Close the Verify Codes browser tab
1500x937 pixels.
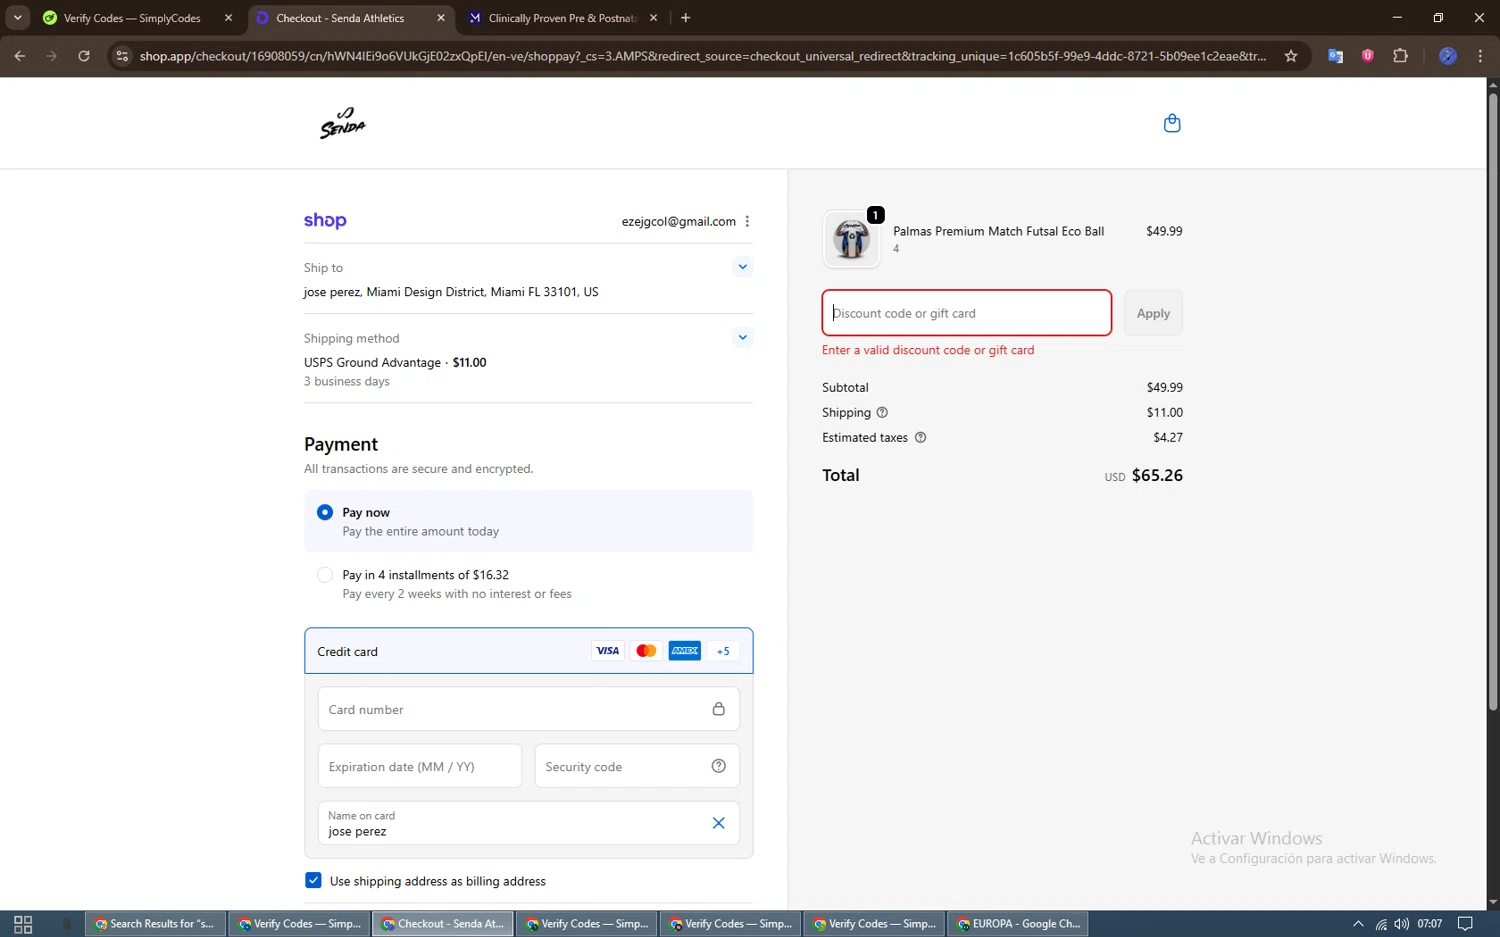pyautogui.click(x=228, y=18)
